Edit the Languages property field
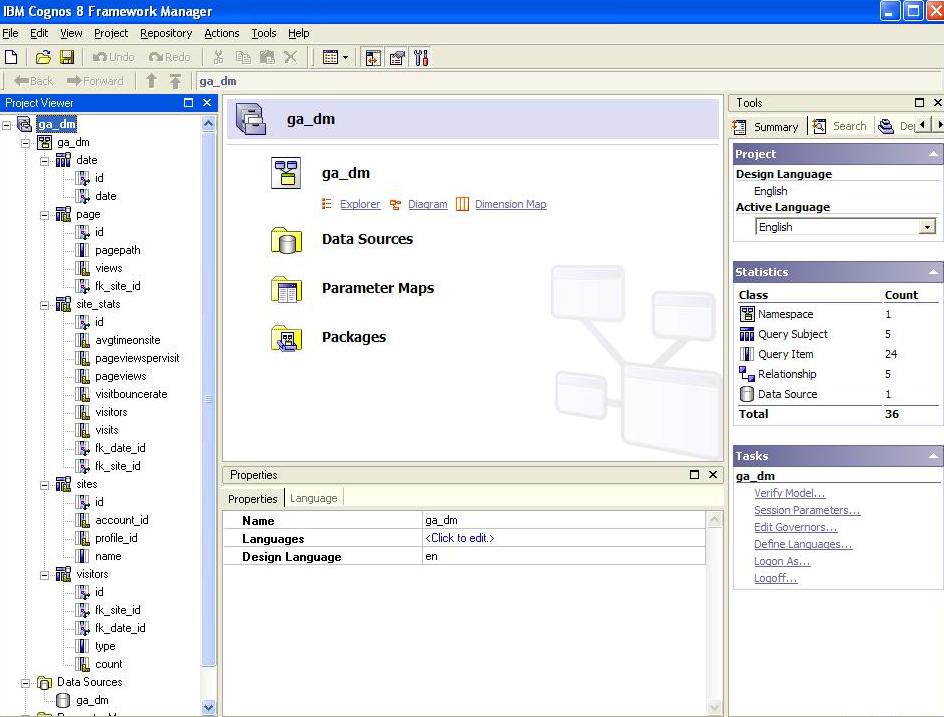 [459, 538]
